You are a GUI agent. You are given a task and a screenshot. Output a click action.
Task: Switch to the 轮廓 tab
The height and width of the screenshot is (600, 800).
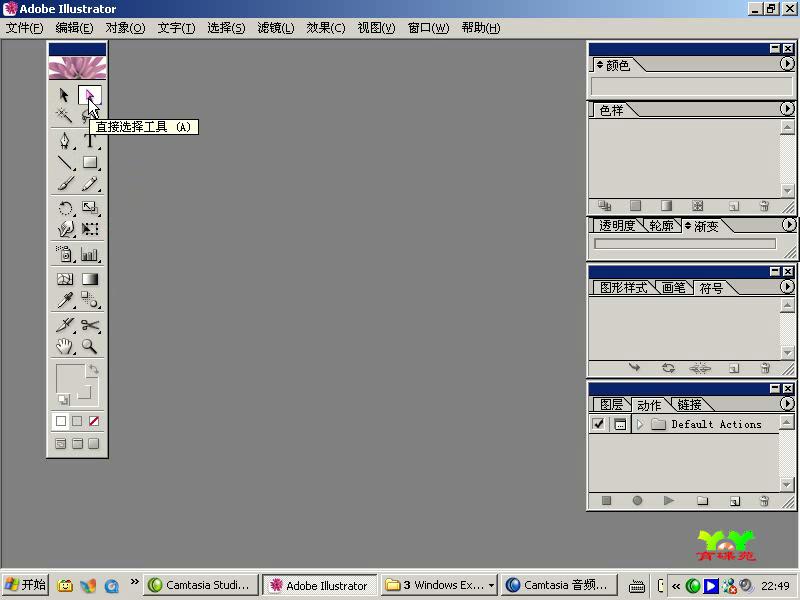661,226
